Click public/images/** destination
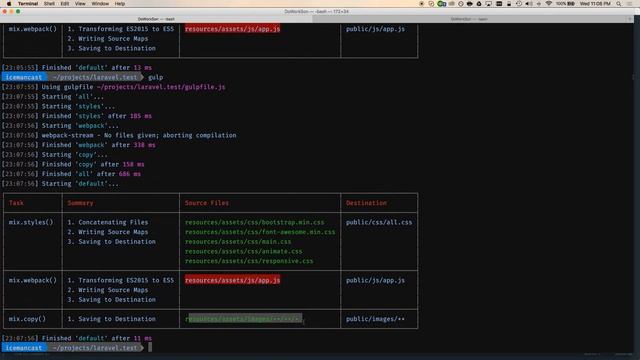 376,319
